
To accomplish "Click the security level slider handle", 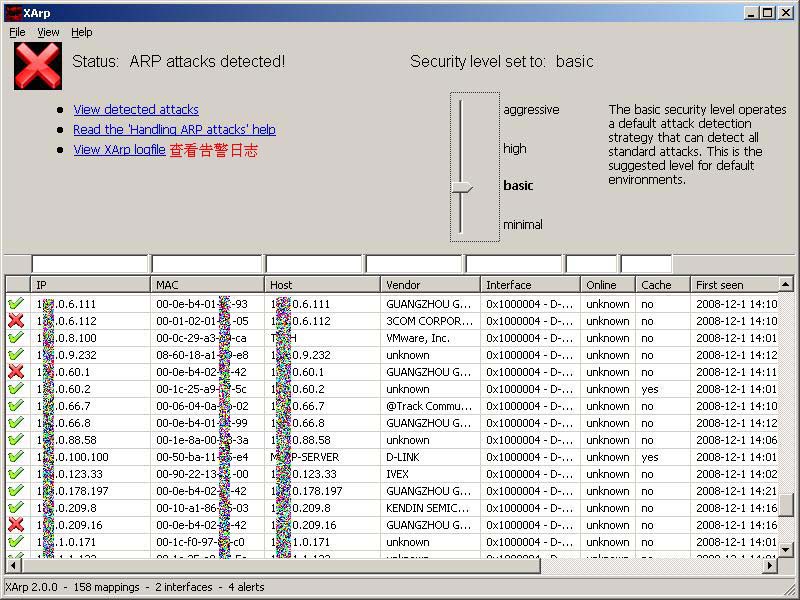I will pyautogui.click(x=461, y=187).
